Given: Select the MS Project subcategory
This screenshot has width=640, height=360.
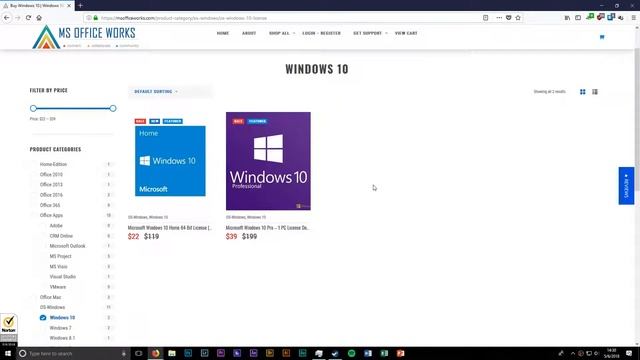Looking at the screenshot, I should 60,256.
